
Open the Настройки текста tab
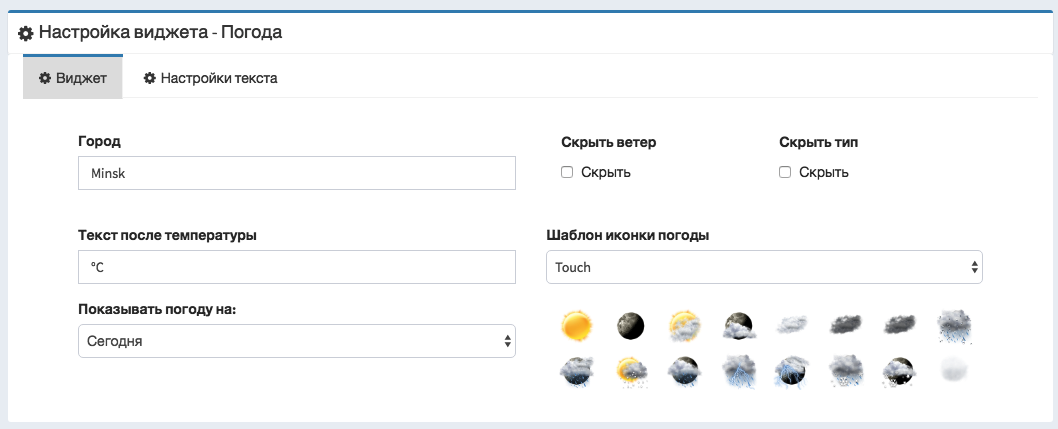pyautogui.click(x=211, y=78)
